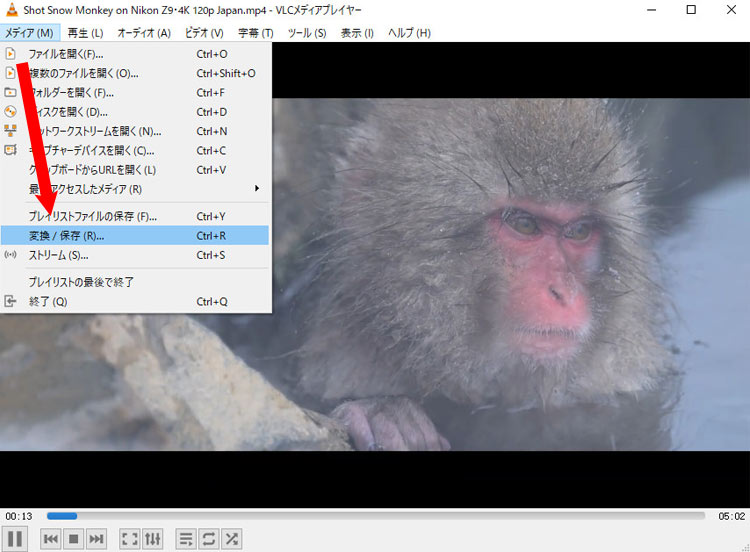Maximize the VLC window
This screenshot has width=750, height=552.
(691, 10)
